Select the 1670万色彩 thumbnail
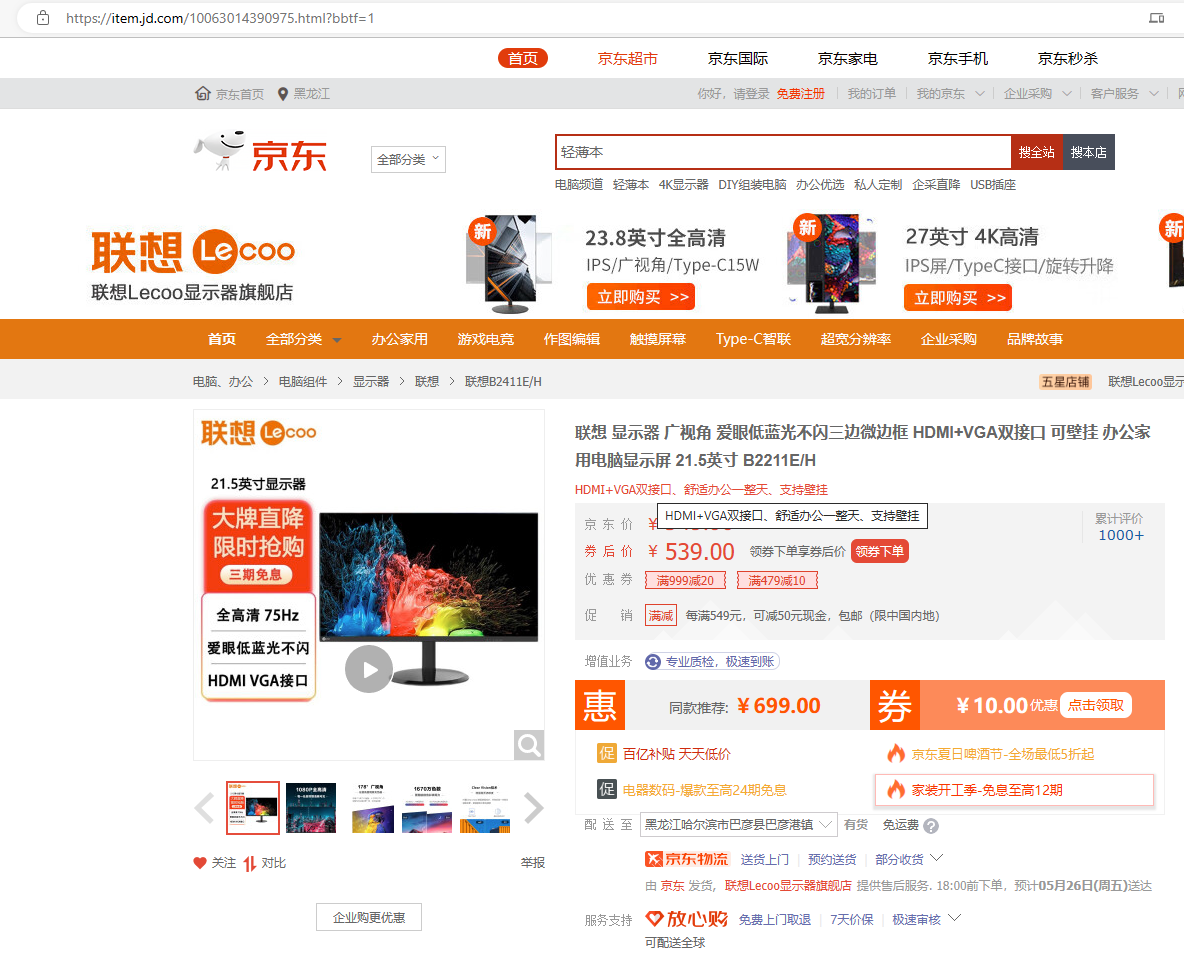Image resolution: width=1184 pixels, height=957 pixels. (x=427, y=807)
